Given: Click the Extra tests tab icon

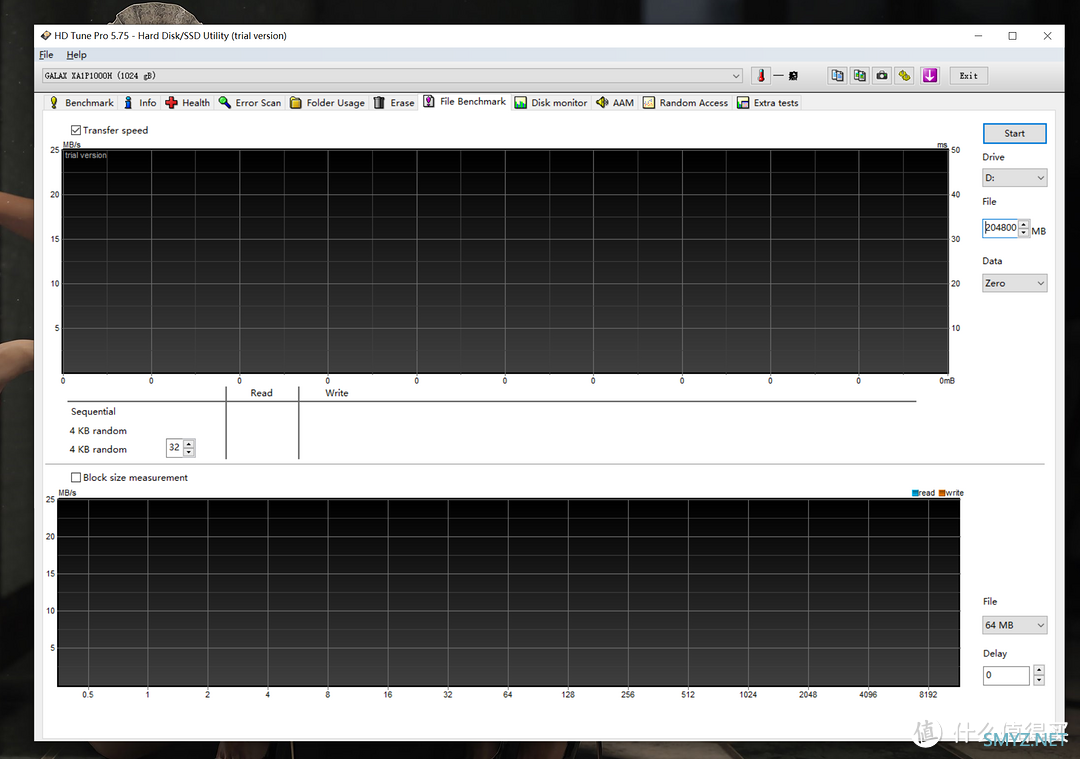Looking at the screenshot, I should click(742, 103).
